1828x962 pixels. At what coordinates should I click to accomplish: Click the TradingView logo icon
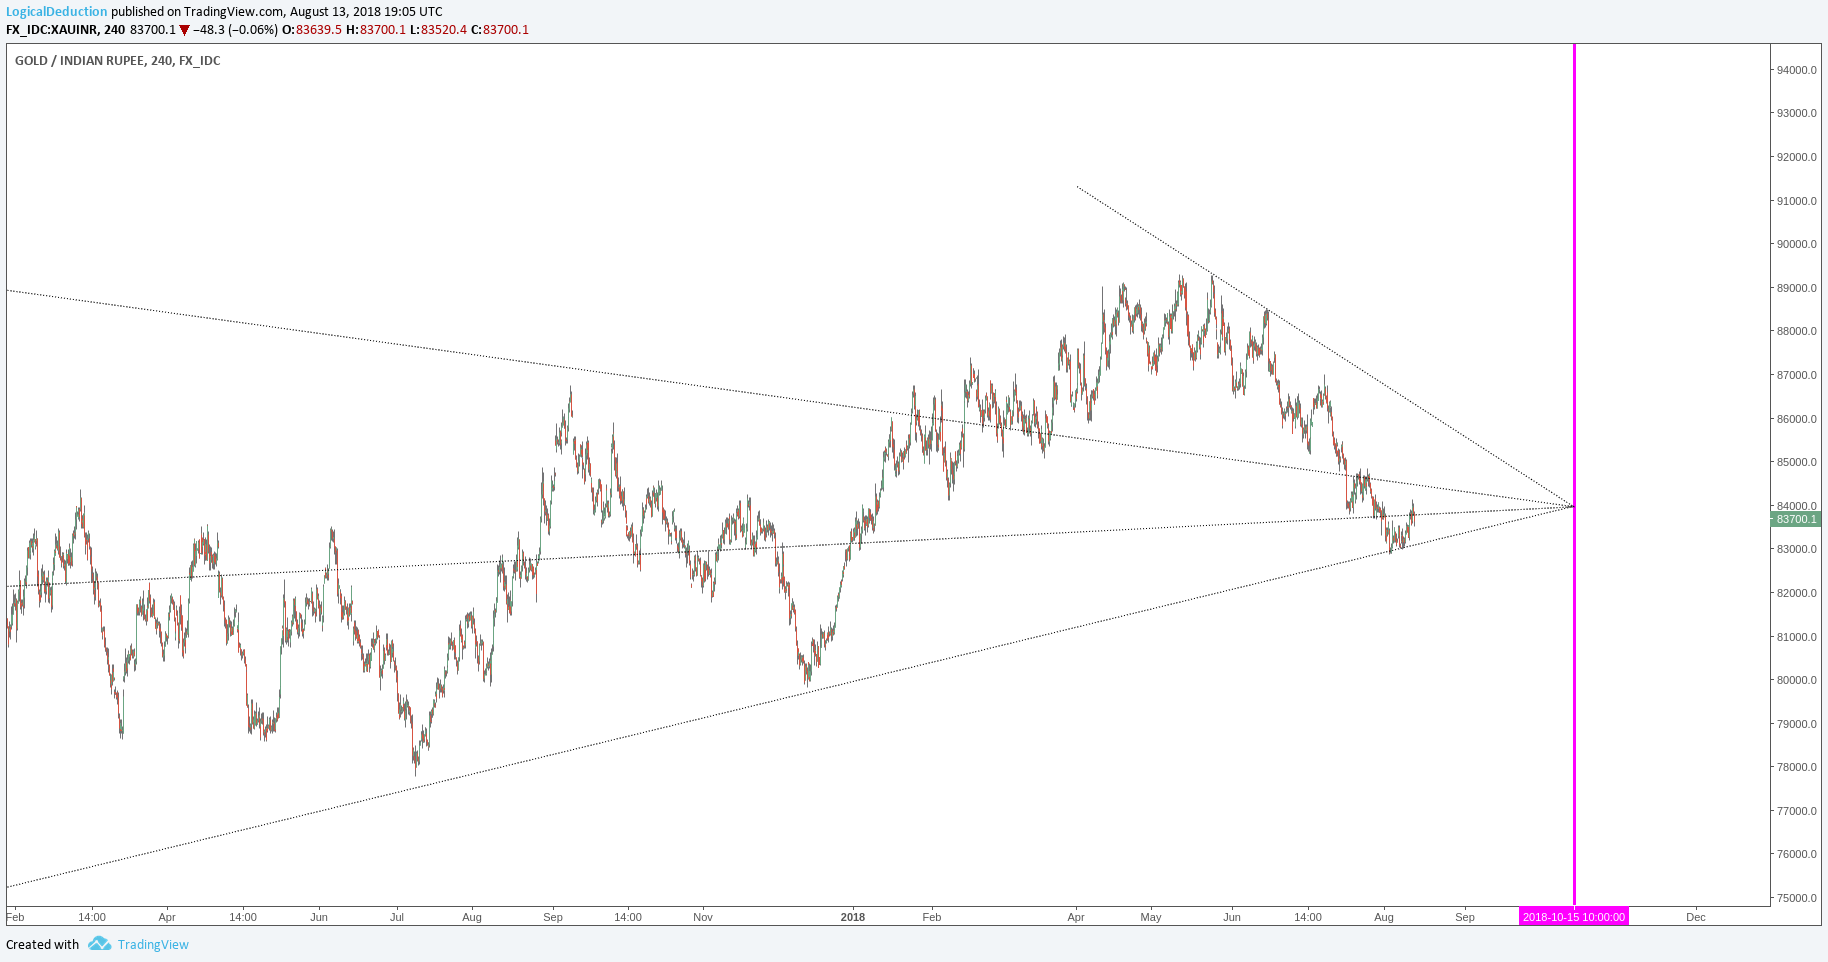tap(99, 944)
